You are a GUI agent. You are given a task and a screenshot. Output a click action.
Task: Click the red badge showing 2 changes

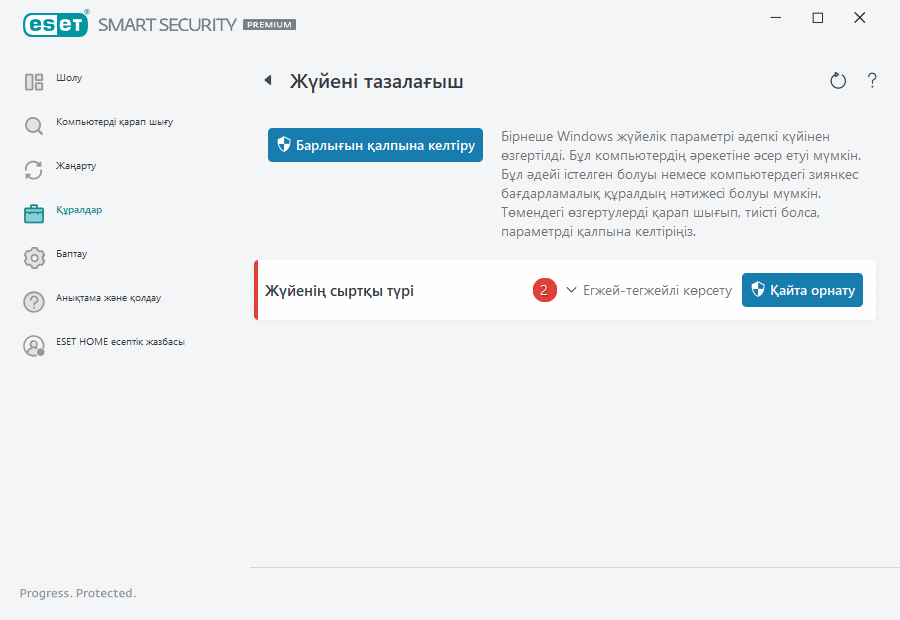pyautogui.click(x=544, y=290)
